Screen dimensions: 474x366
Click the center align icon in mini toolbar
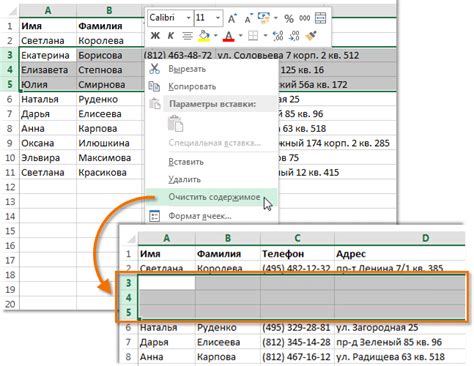187,35
